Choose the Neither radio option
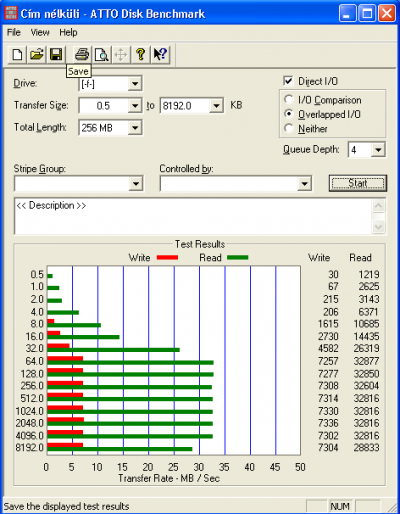This screenshot has height=514, width=400. click(288, 128)
